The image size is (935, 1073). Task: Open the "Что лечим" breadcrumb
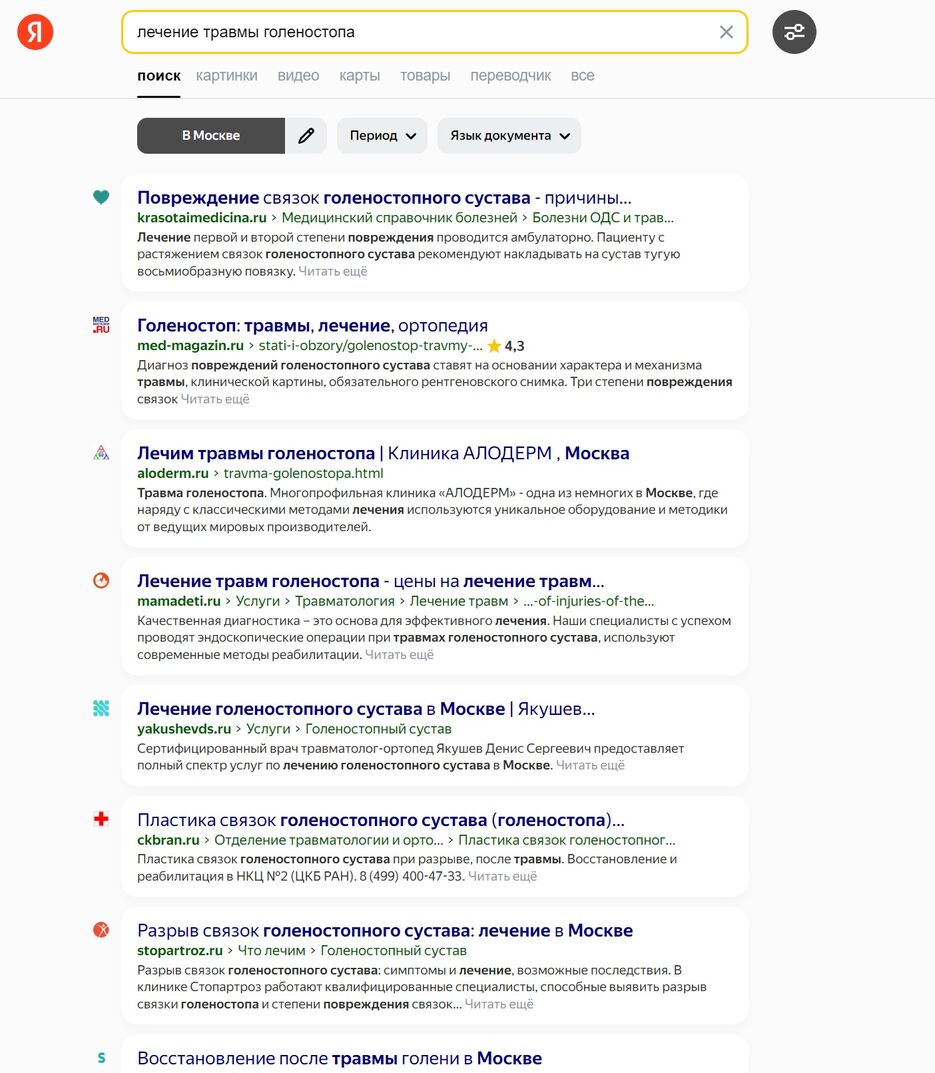pos(272,951)
